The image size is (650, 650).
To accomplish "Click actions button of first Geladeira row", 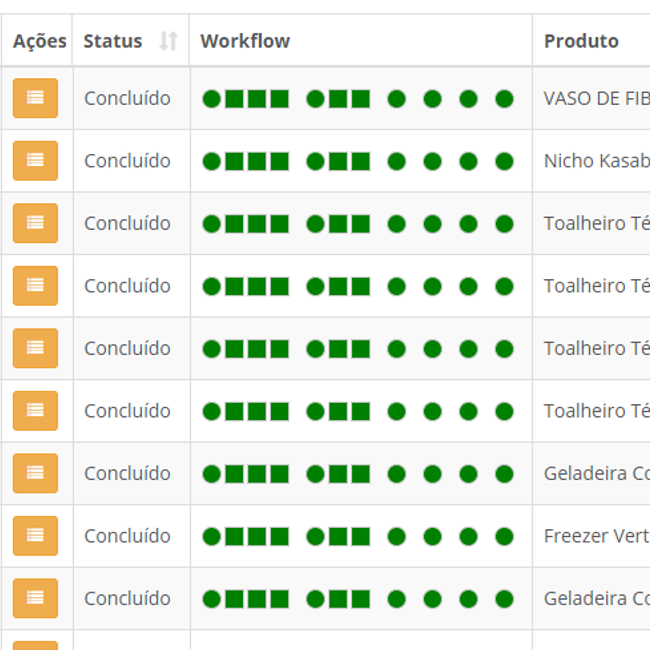I will click(x=35, y=473).
